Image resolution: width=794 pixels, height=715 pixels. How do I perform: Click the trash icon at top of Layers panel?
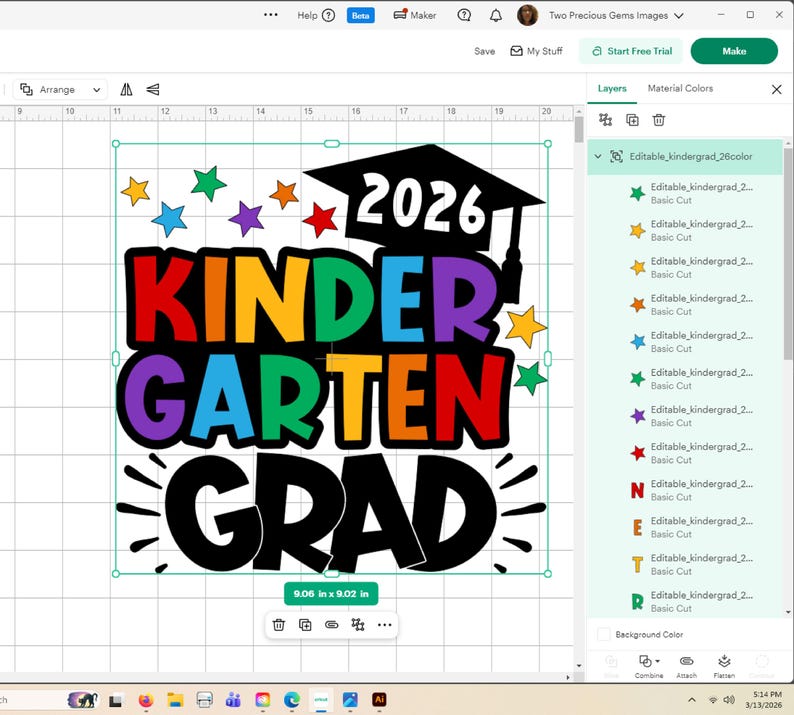point(658,120)
